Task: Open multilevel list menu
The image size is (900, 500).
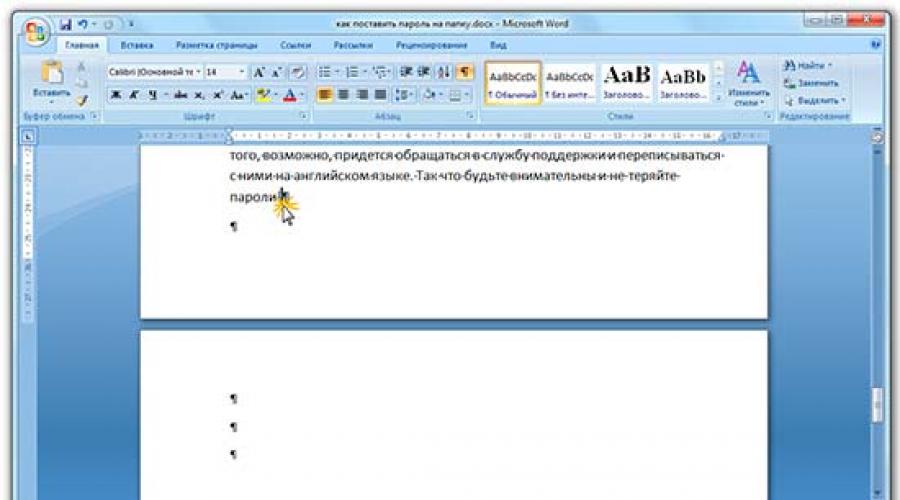Action: click(380, 72)
